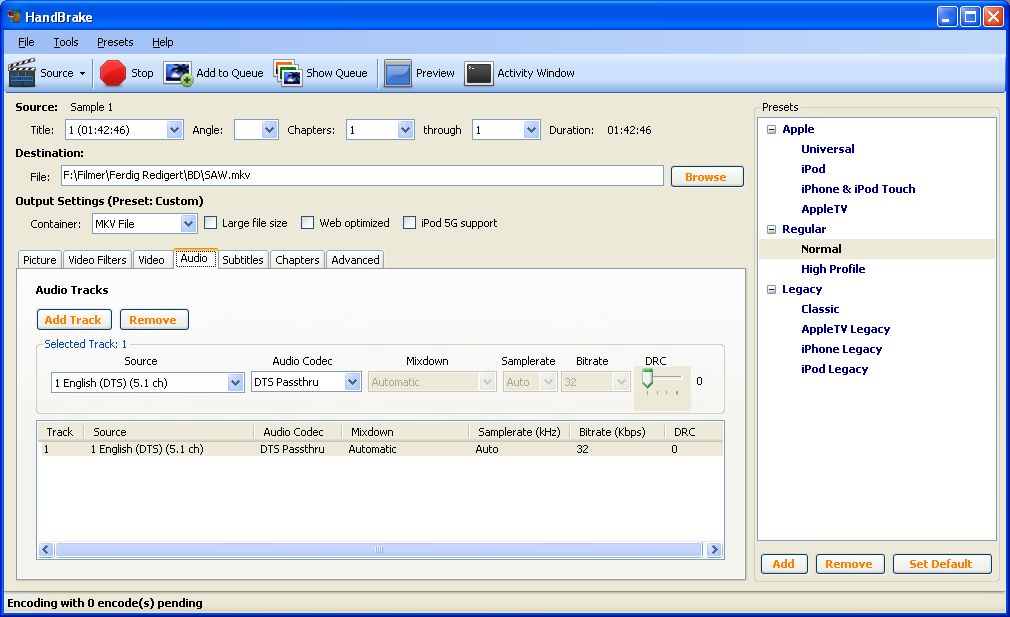Open the Help menu
This screenshot has width=1010, height=617.
163,42
